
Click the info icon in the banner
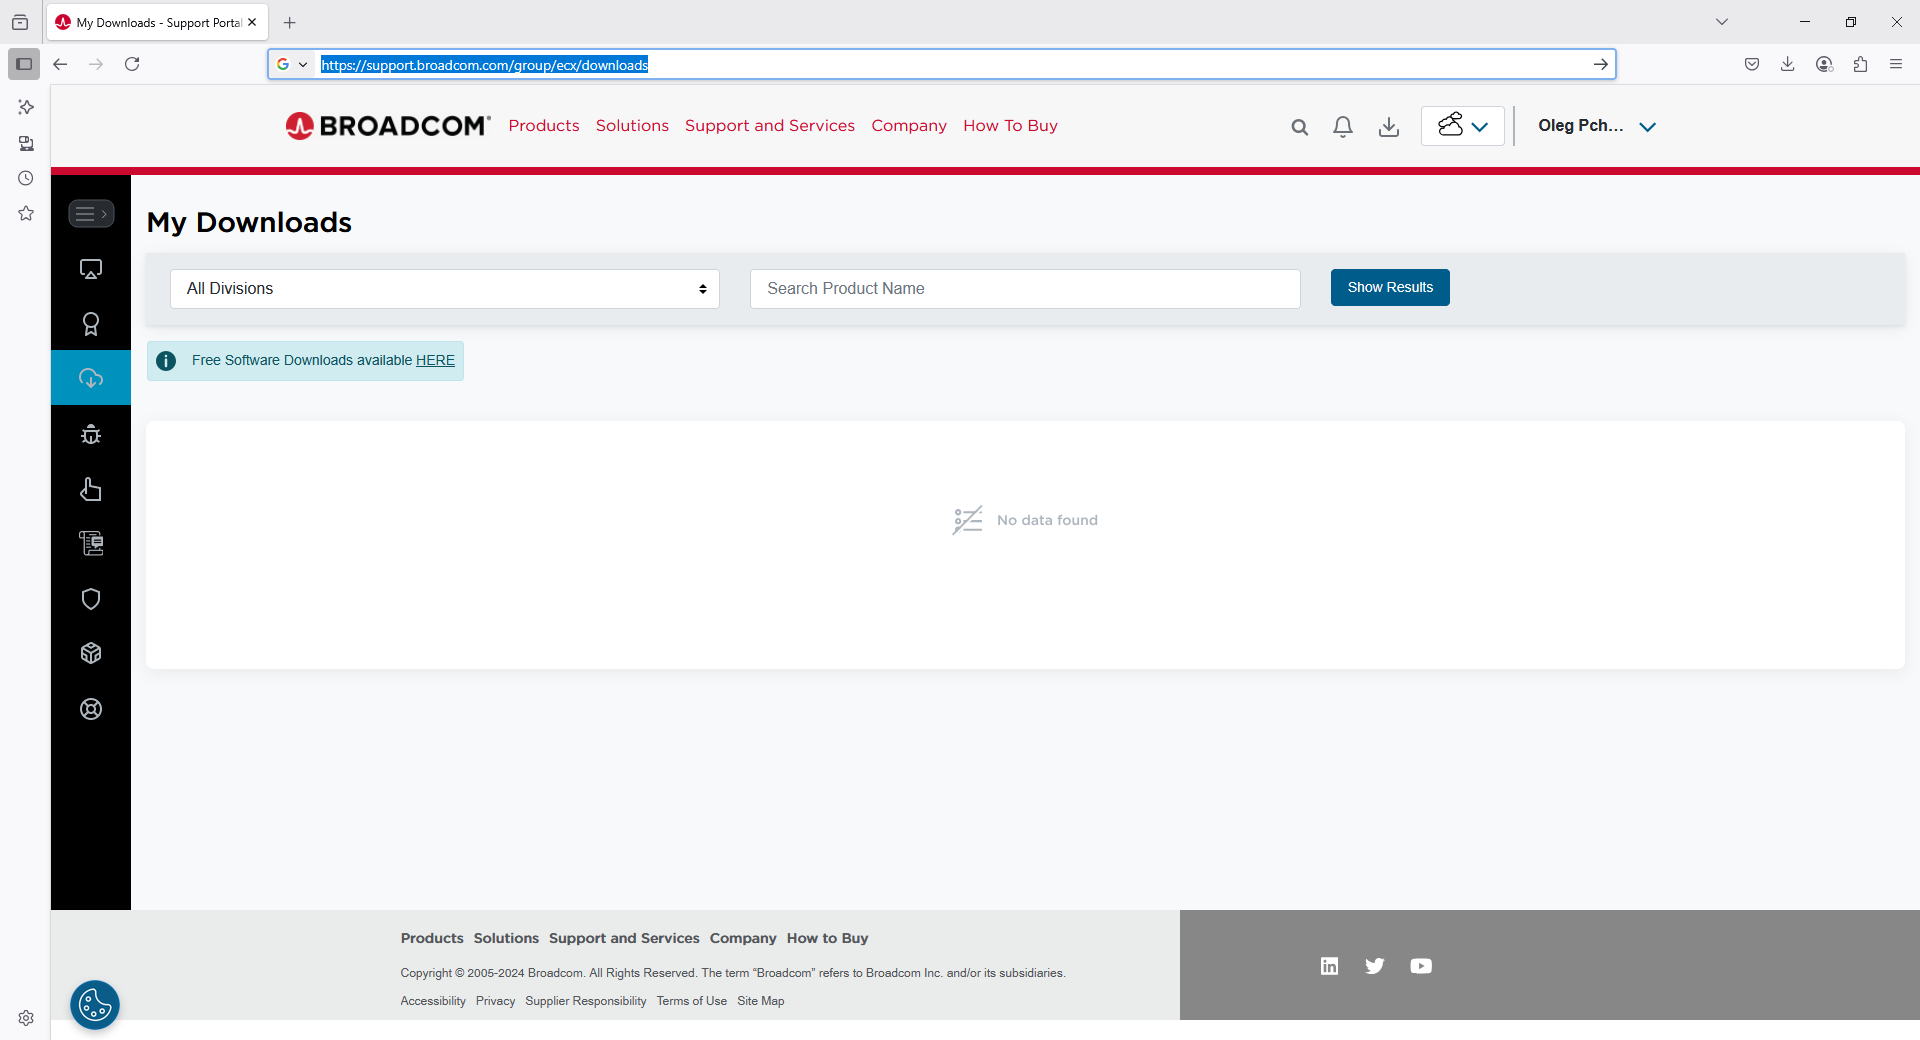click(166, 361)
